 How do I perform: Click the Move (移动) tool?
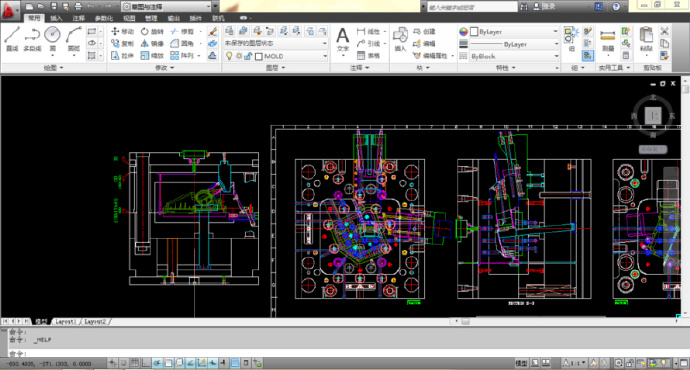pos(122,31)
